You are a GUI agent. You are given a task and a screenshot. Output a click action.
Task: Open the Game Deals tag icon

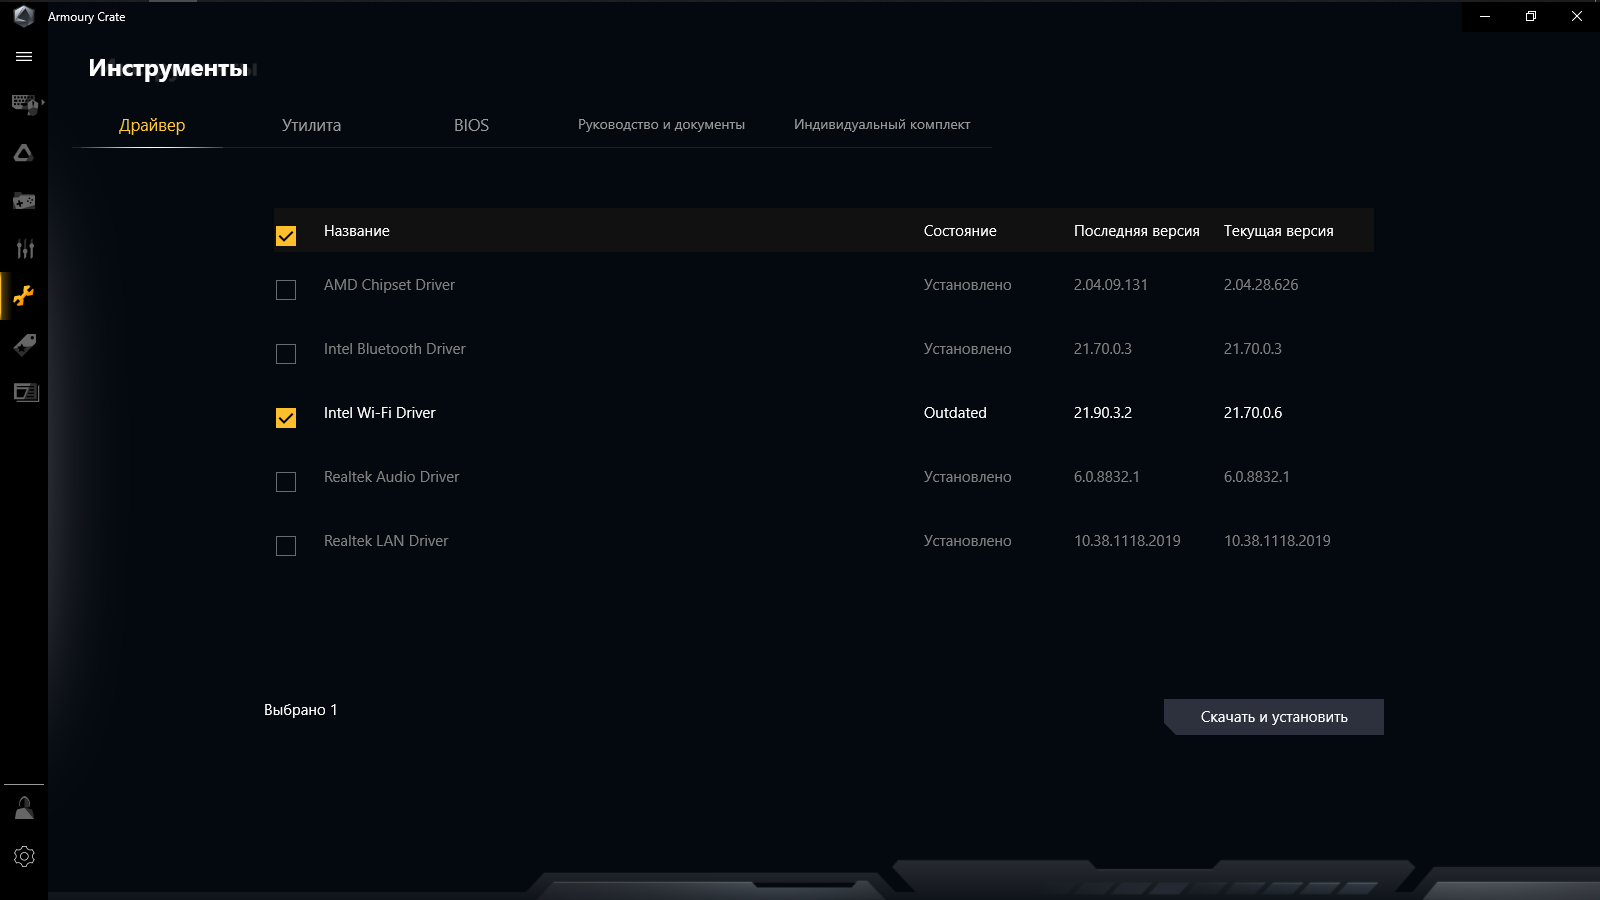click(24, 345)
